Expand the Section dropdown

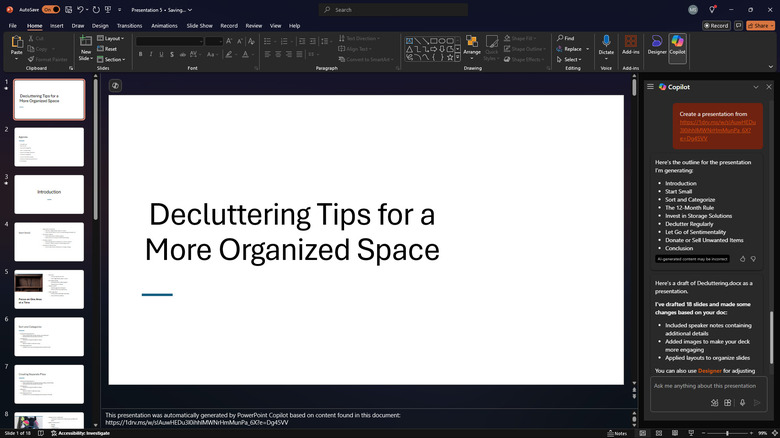pyautogui.click(x=113, y=59)
